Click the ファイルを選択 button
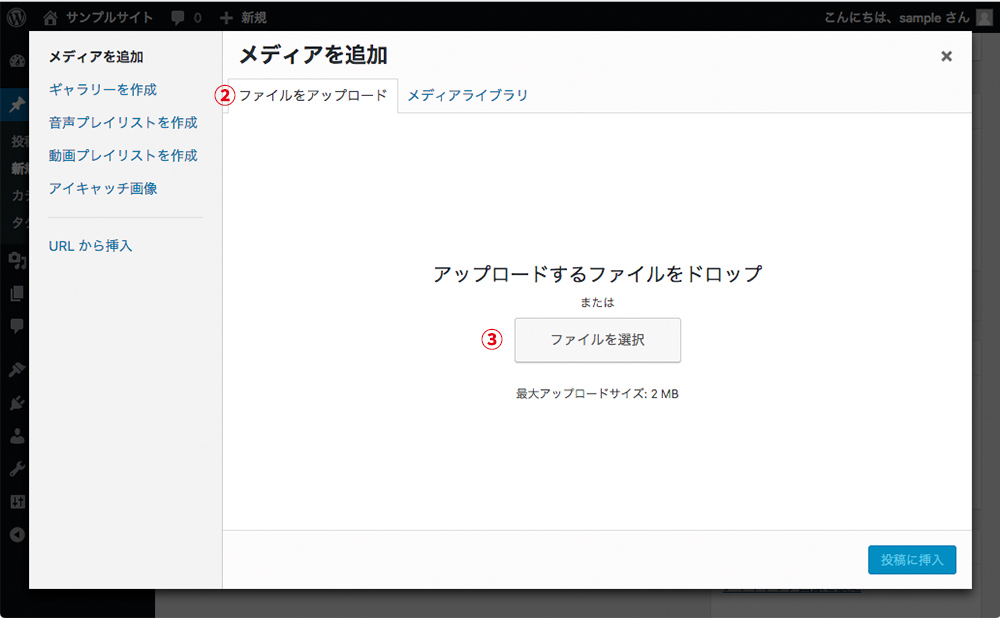 (597, 340)
